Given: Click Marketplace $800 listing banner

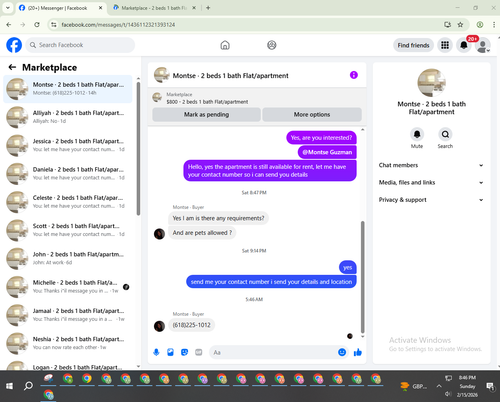Looking at the screenshot, I should (x=257, y=98).
